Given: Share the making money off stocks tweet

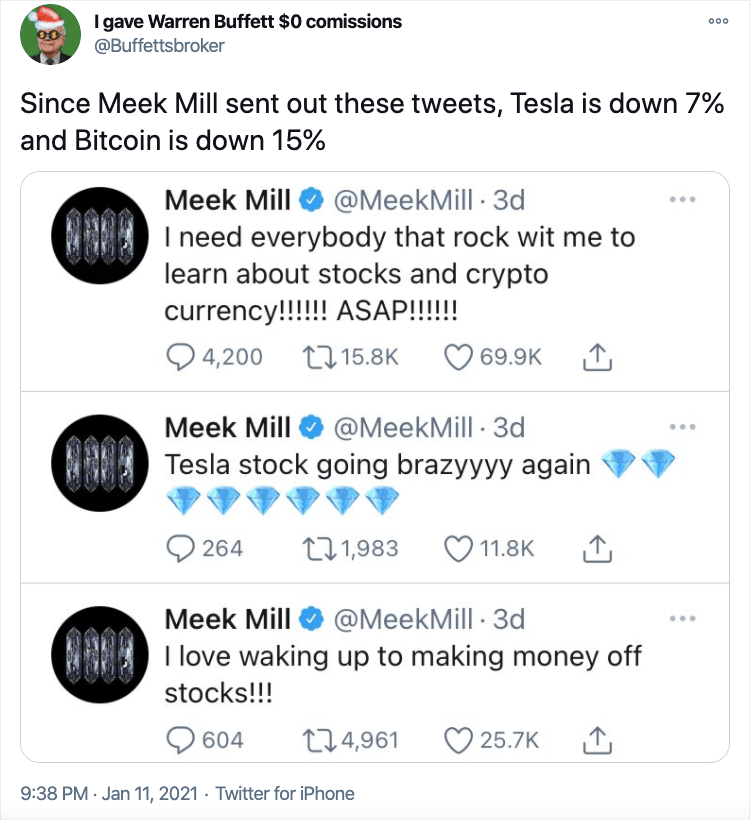Looking at the screenshot, I should point(597,739).
